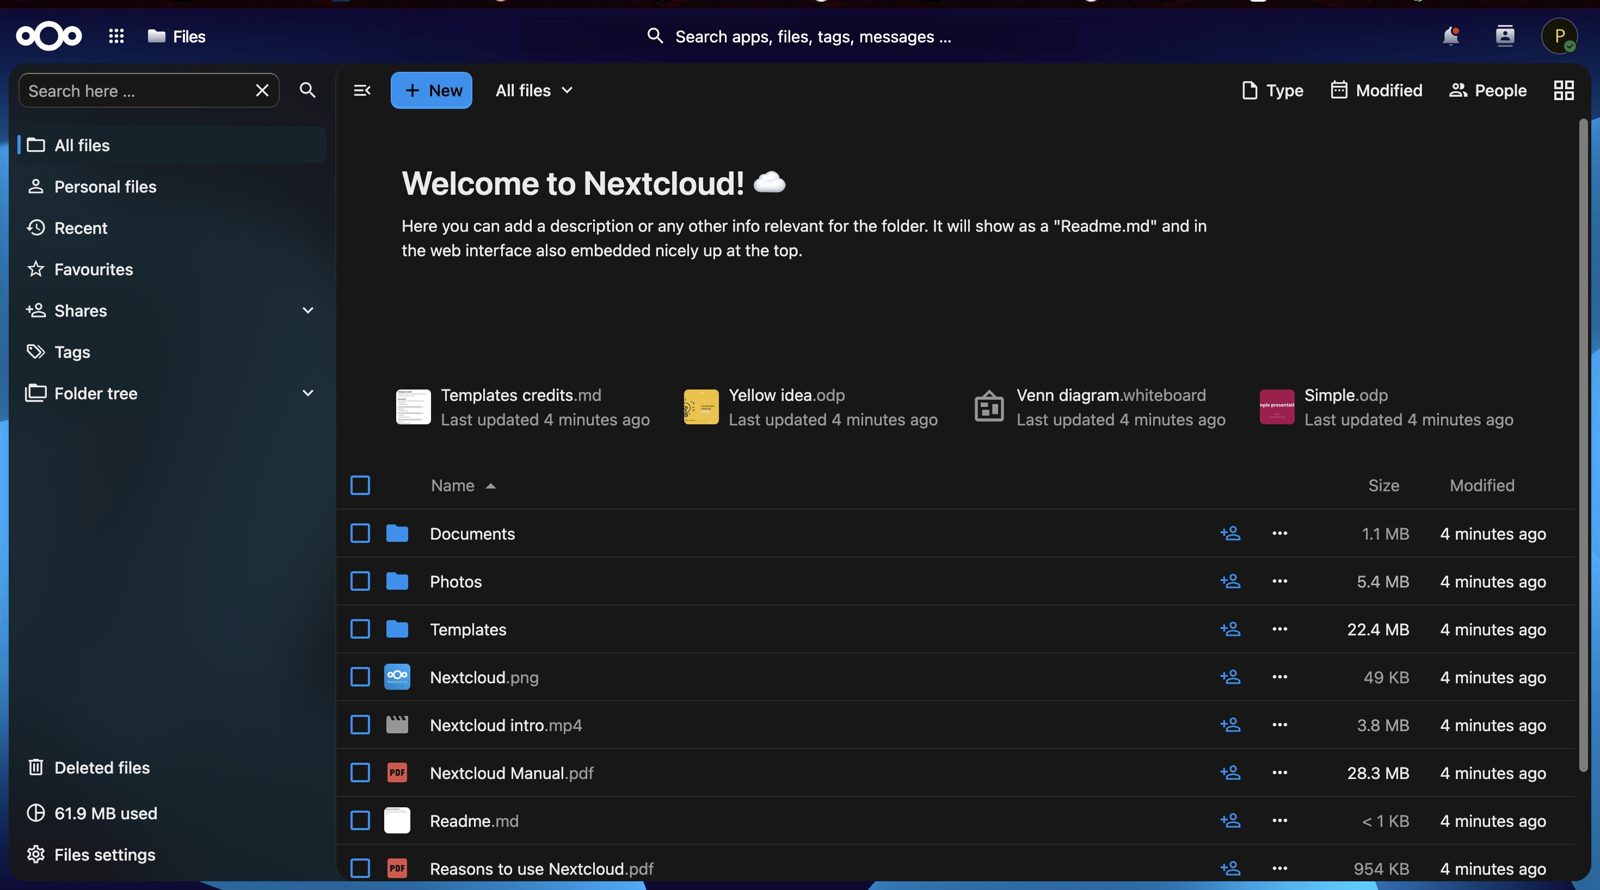Open the Nextcloud logo home link
Screen dimensions: 1600x890
[49, 36]
